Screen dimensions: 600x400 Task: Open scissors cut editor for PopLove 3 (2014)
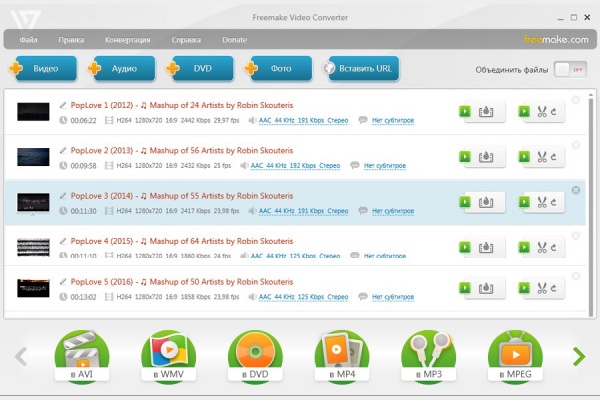[542, 202]
